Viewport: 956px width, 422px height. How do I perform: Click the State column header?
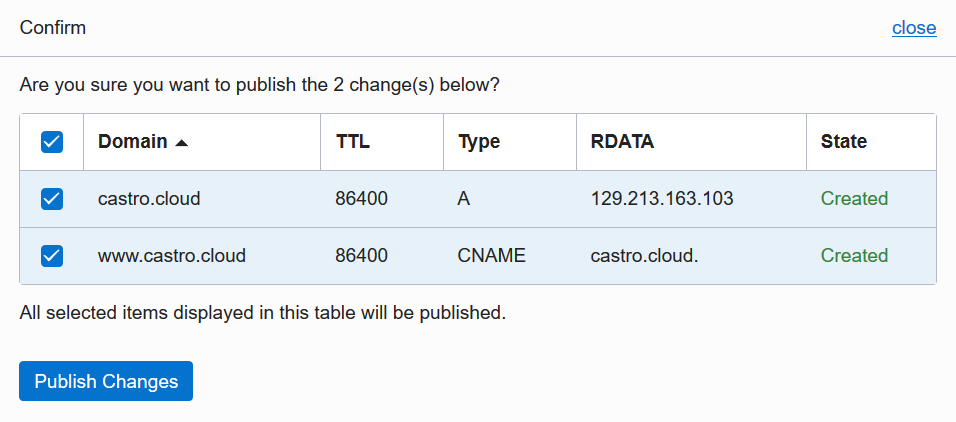click(843, 142)
